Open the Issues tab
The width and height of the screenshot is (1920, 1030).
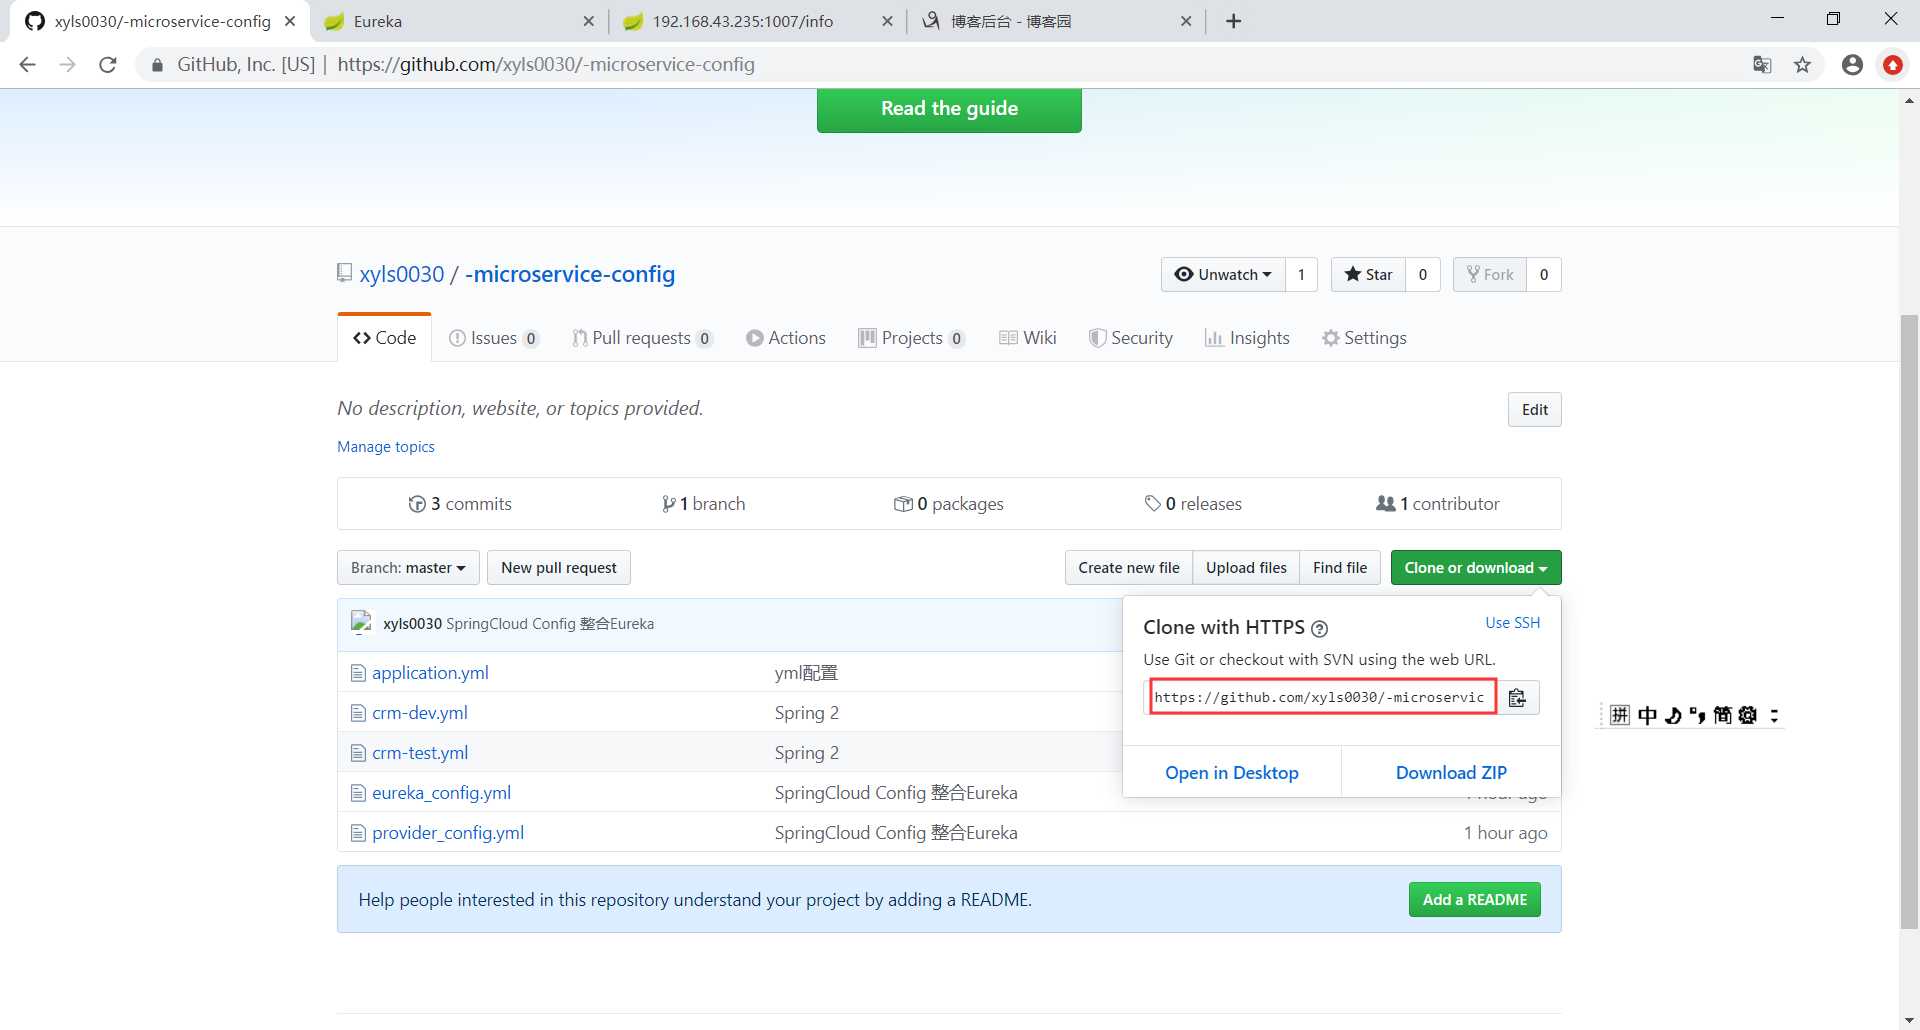[494, 338]
